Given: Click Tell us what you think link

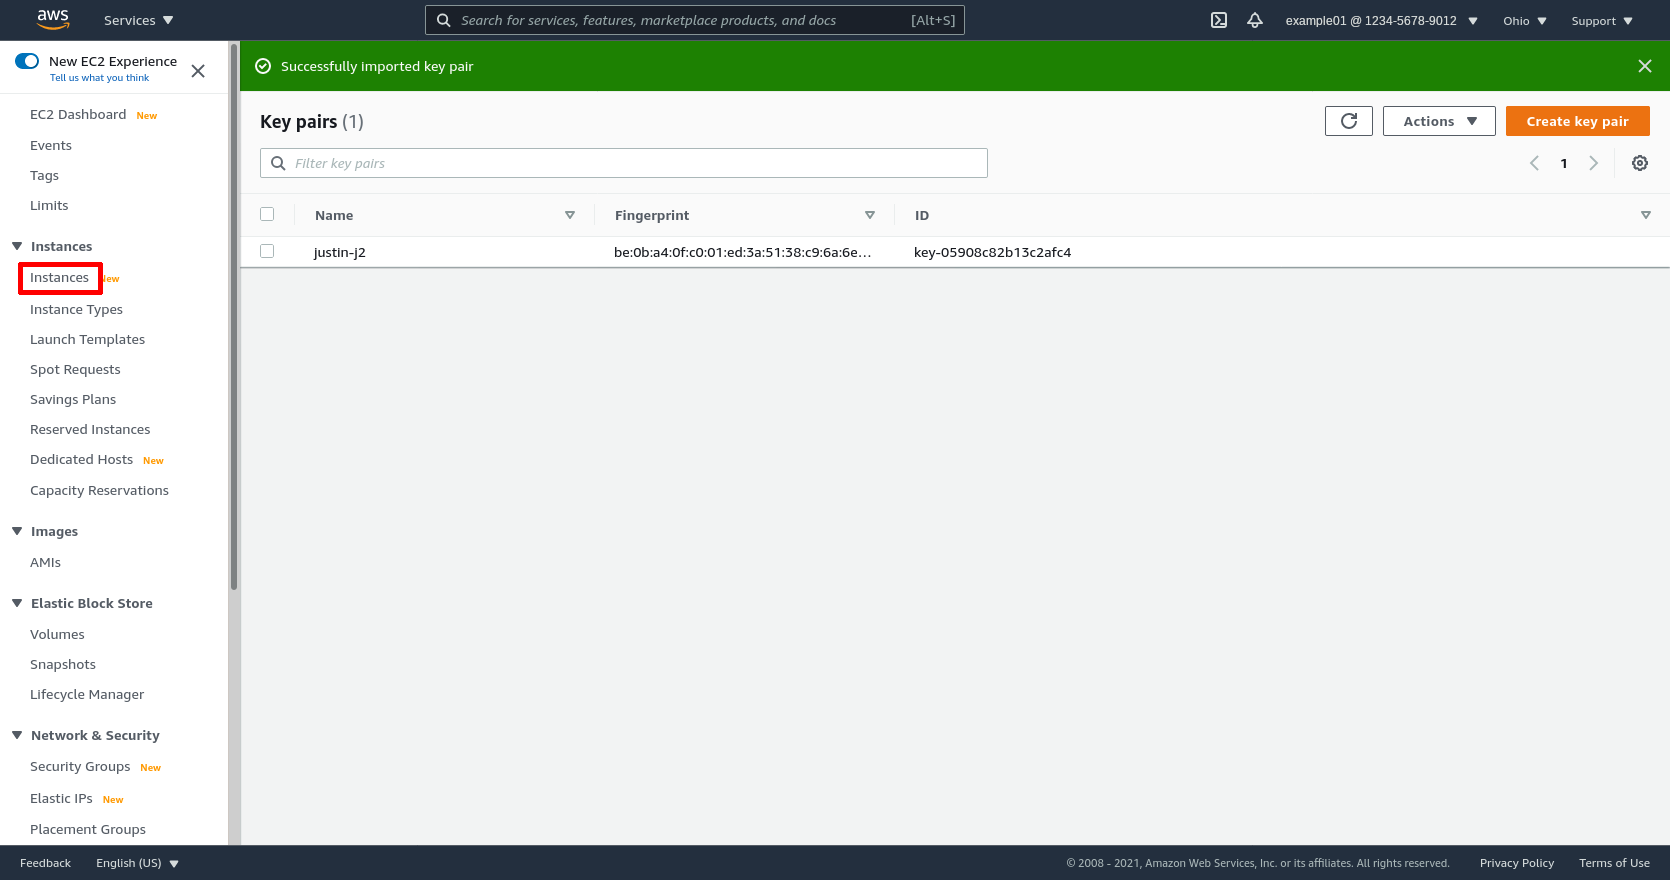Looking at the screenshot, I should click(x=99, y=77).
